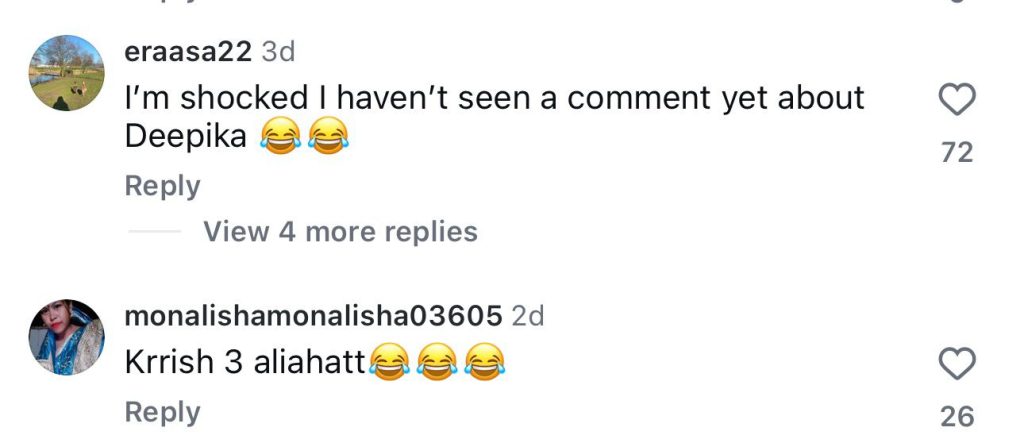Open monalishamonalisha03605's profile avatar
Screen dimensions: 1024x439
(67, 337)
